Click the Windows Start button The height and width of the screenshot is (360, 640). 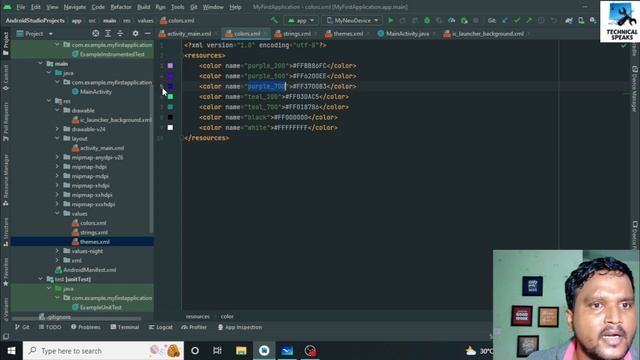tap(11, 351)
